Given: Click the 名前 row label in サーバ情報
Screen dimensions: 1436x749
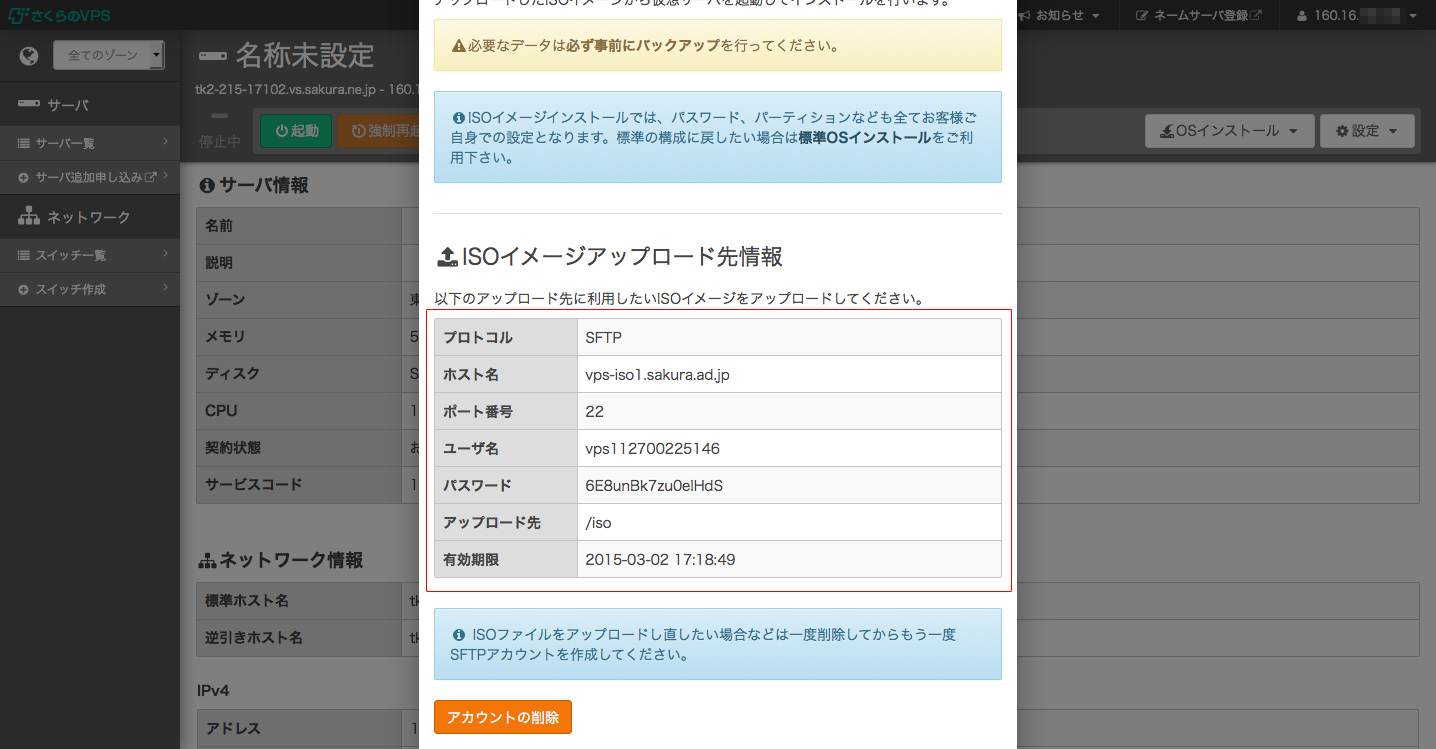Looking at the screenshot, I should 219,226.
